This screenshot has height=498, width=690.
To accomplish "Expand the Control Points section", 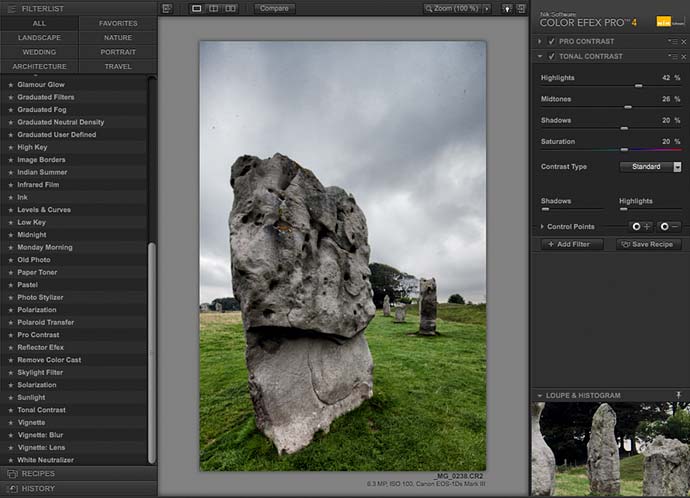I will click(542, 227).
